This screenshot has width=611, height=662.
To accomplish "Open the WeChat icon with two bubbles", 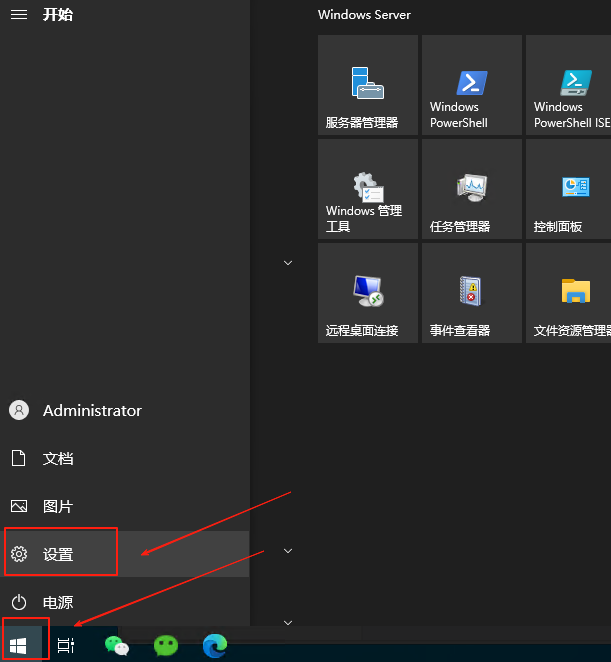I will pyautogui.click(x=117, y=646).
